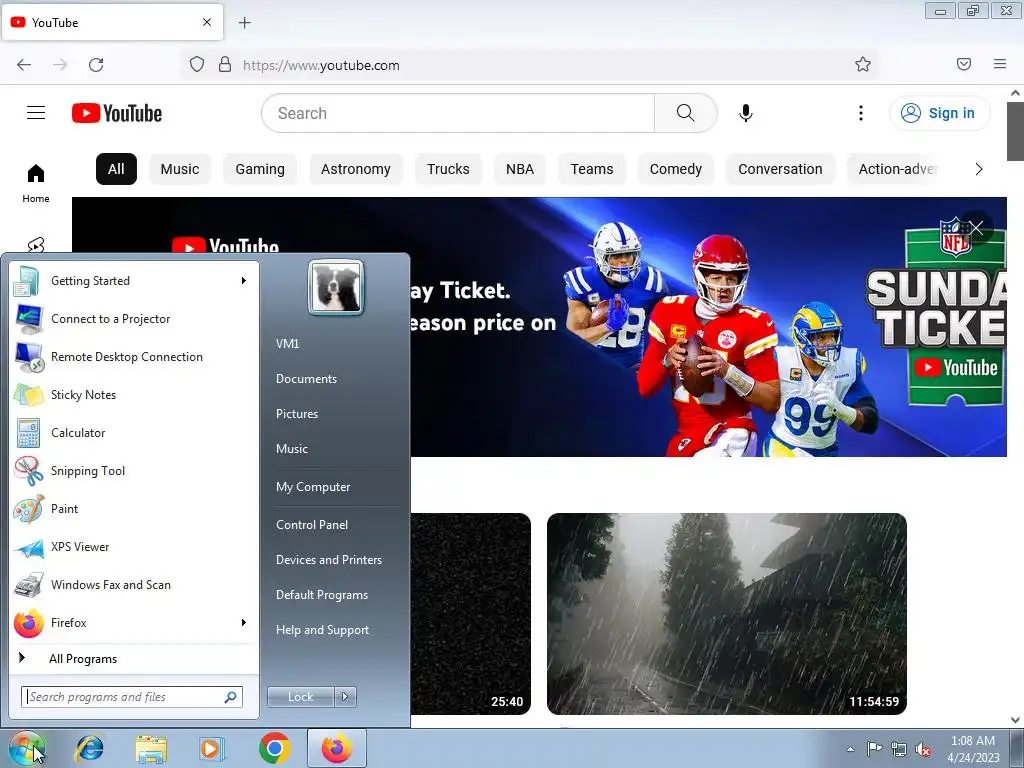
Task: Open Windows Media Player from the taskbar
Action: click(x=212, y=748)
